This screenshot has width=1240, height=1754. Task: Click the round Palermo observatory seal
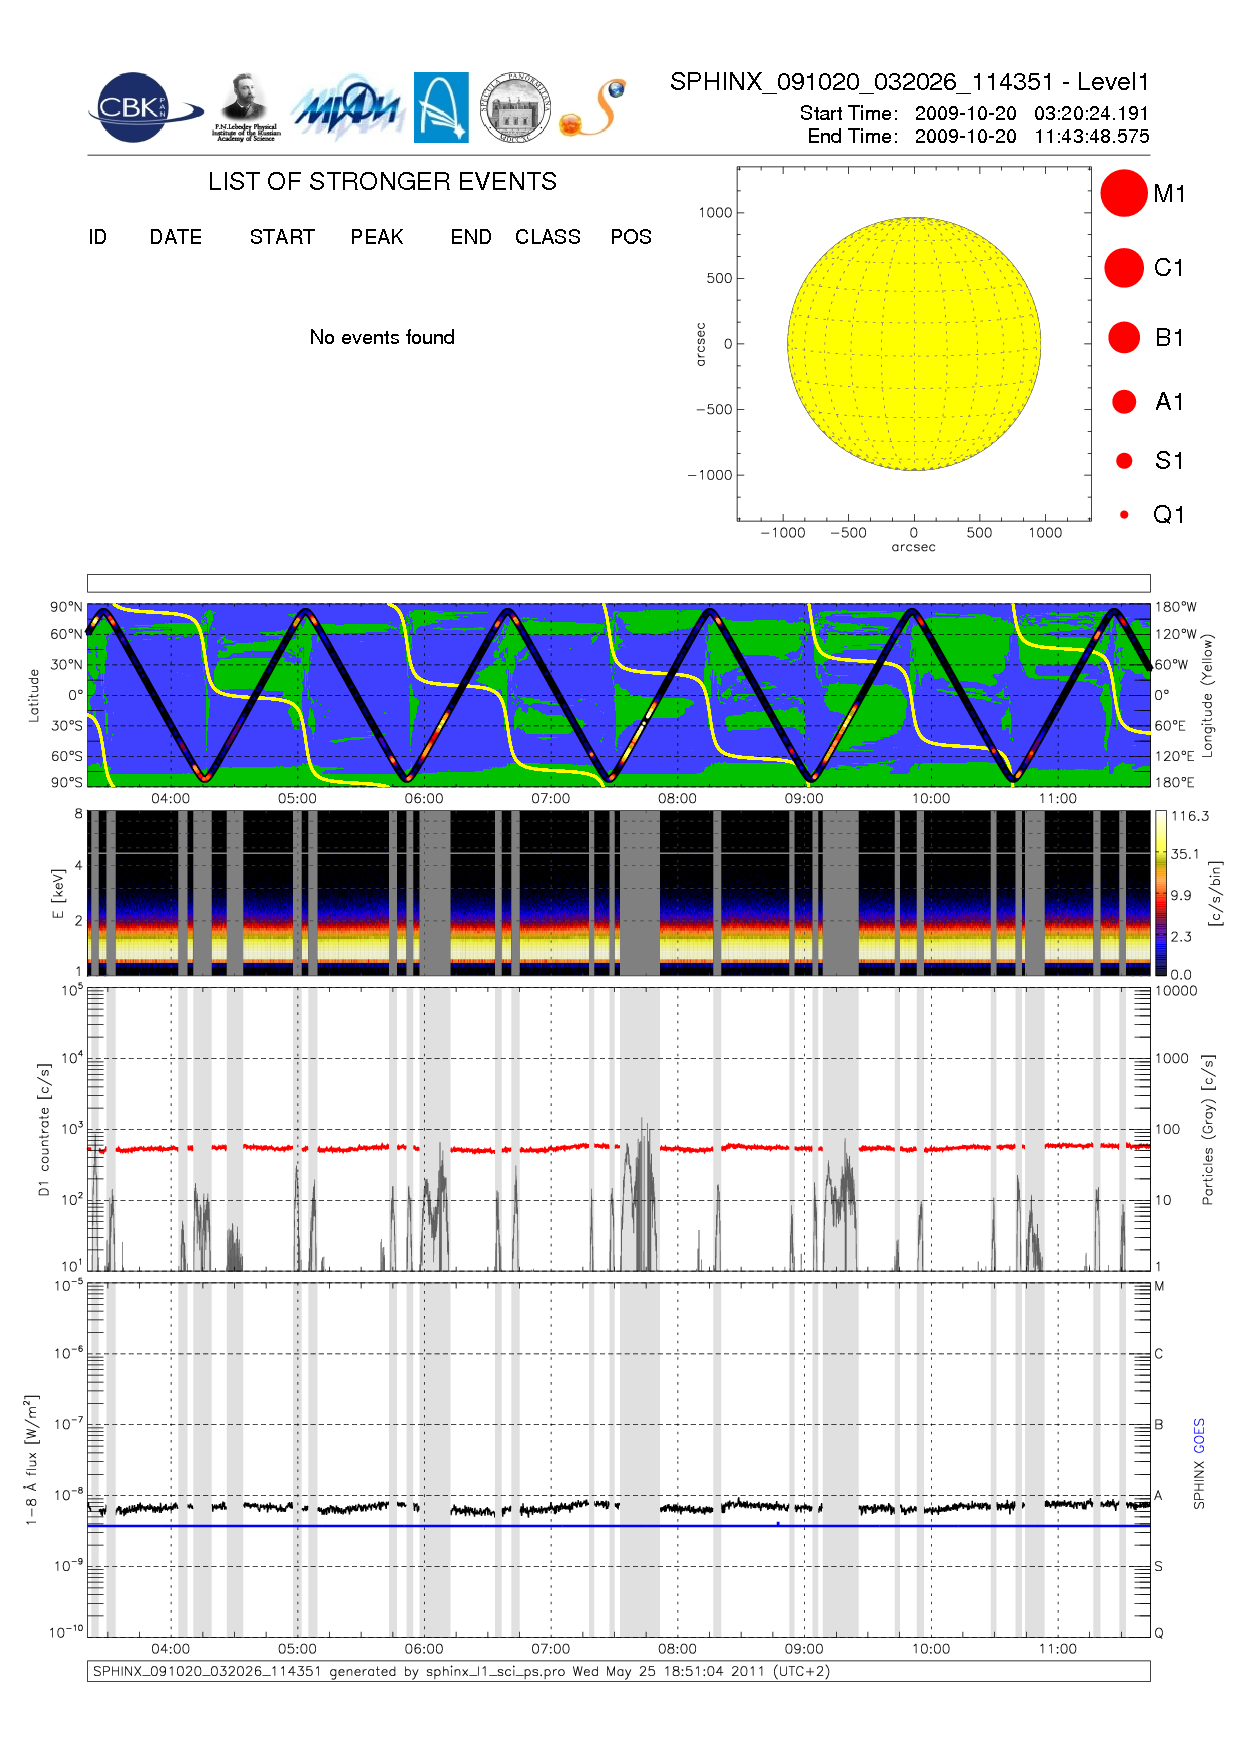pyautogui.click(x=515, y=107)
